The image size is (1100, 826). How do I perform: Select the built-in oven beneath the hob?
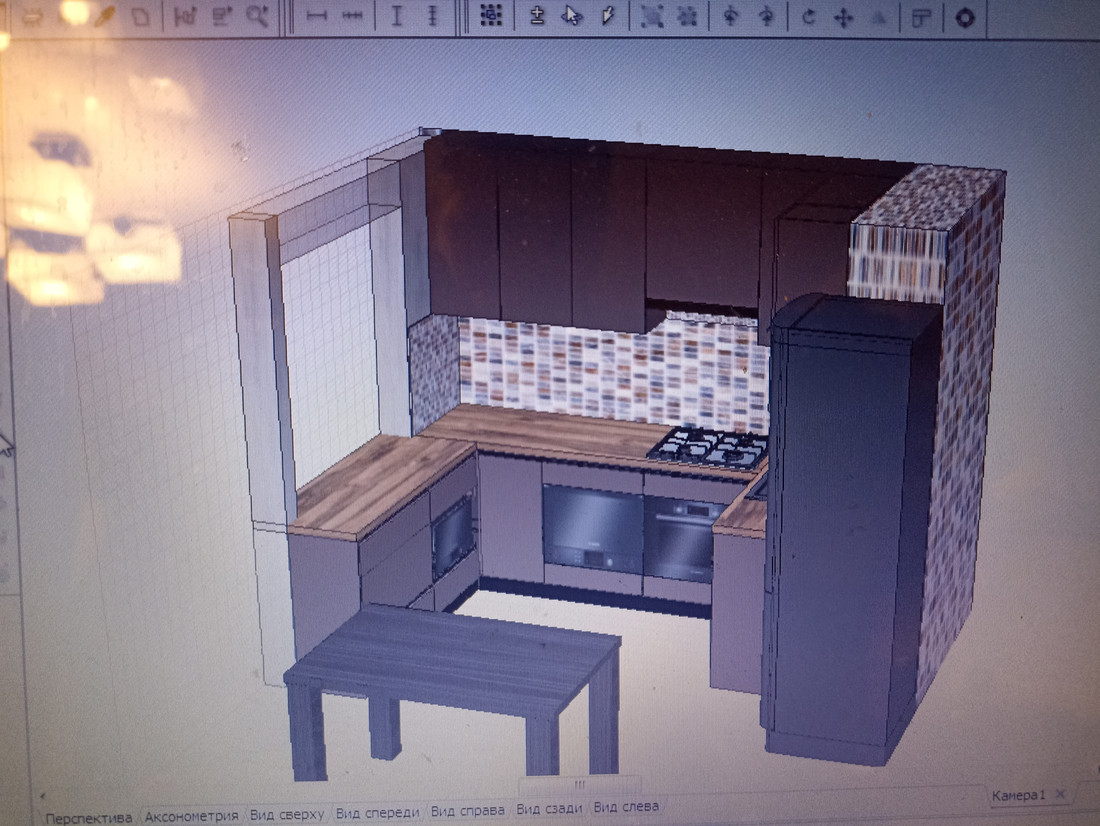680,537
